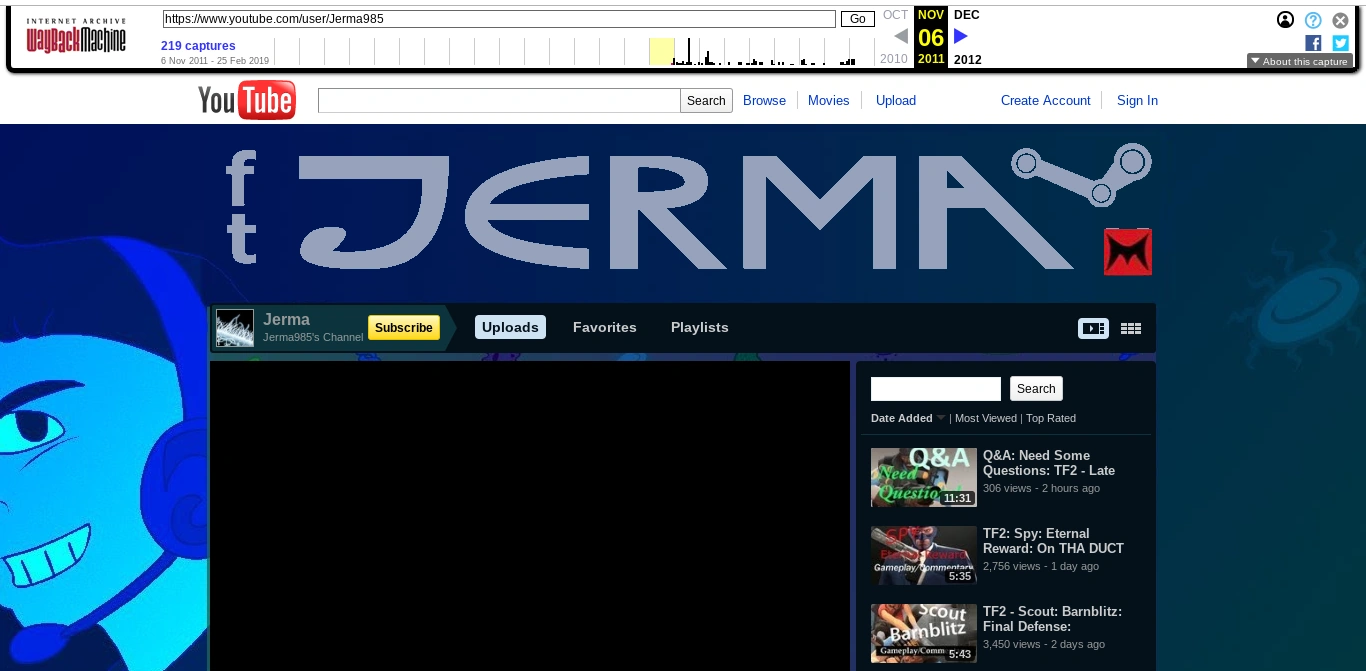The height and width of the screenshot is (672, 1366).
Task: Open Browse in YouTube header
Action: pyautogui.click(x=764, y=100)
